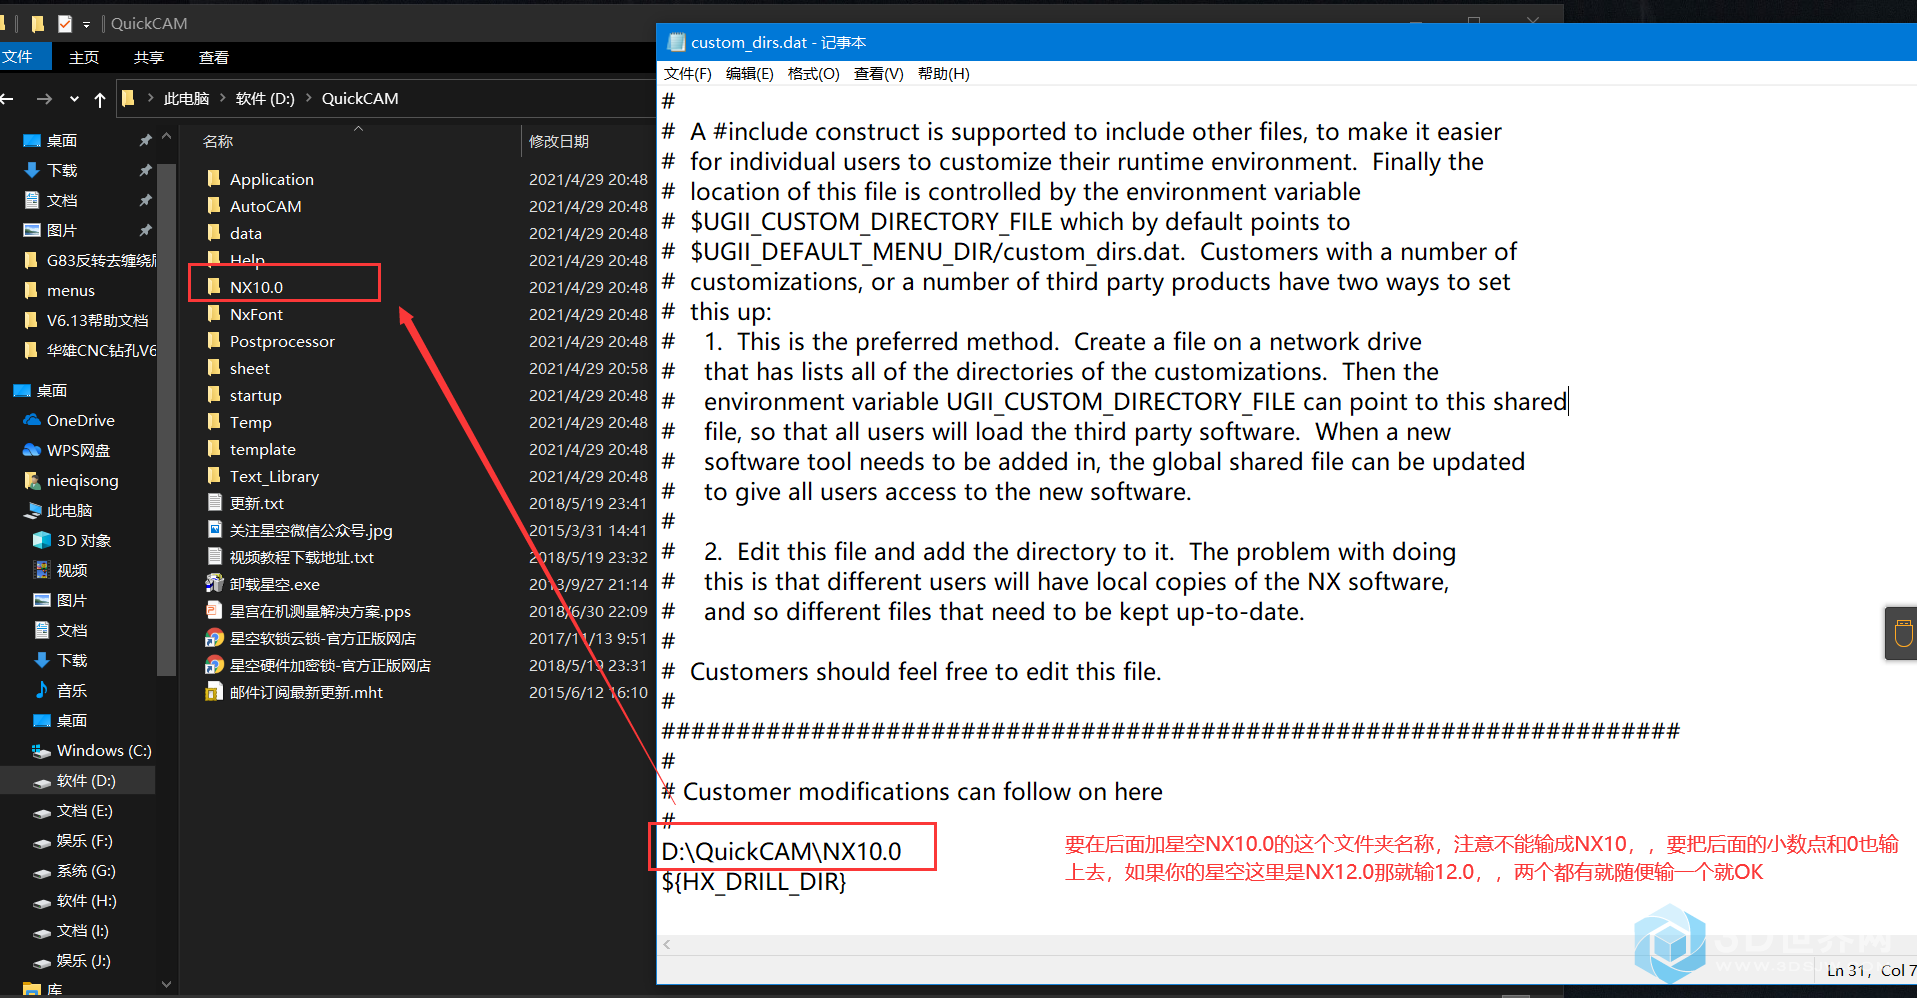Select the 更新.txt file
The width and height of the screenshot is (1917, 998).
tap(256, 503)
